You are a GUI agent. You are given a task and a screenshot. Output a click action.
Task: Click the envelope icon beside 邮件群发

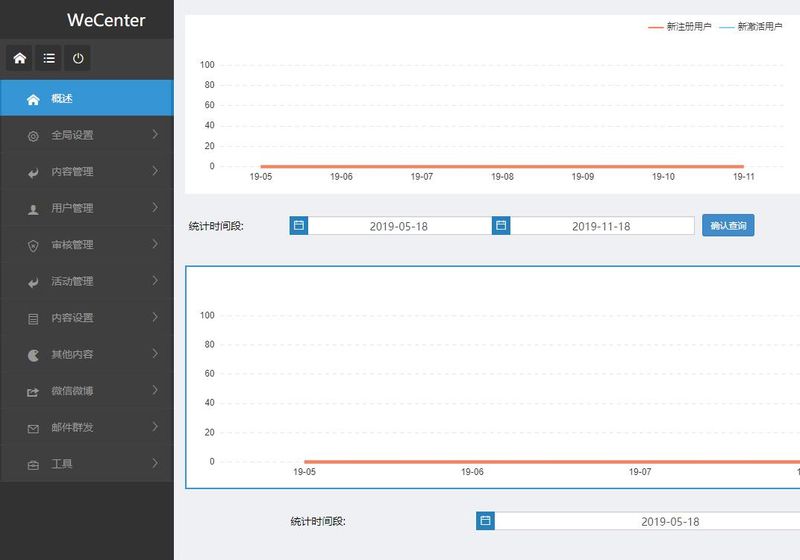tap(33, 428)
